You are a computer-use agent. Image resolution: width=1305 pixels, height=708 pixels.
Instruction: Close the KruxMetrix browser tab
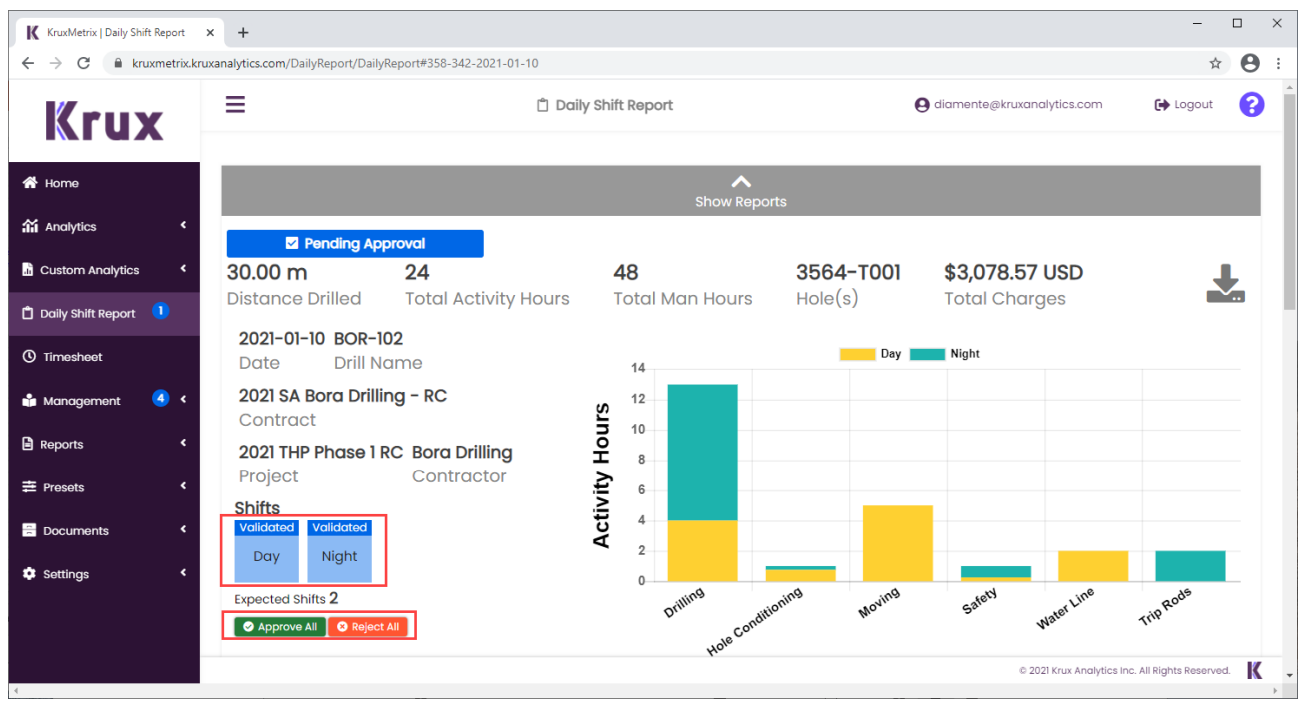coord(210,32)
